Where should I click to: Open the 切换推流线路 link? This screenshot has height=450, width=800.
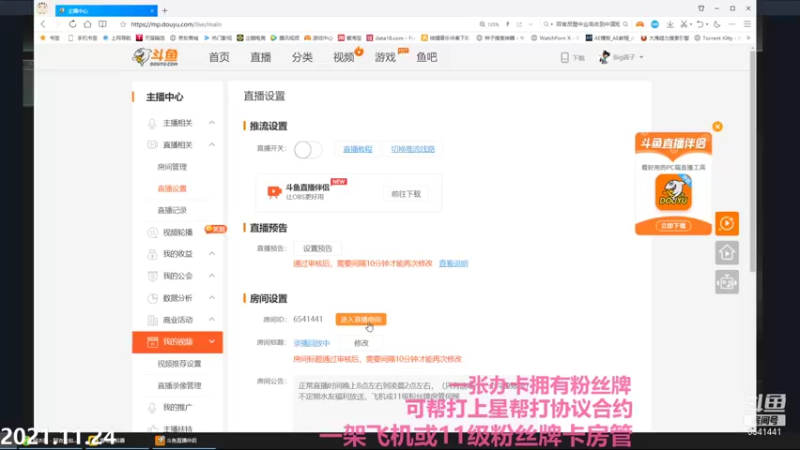point(413,149)
